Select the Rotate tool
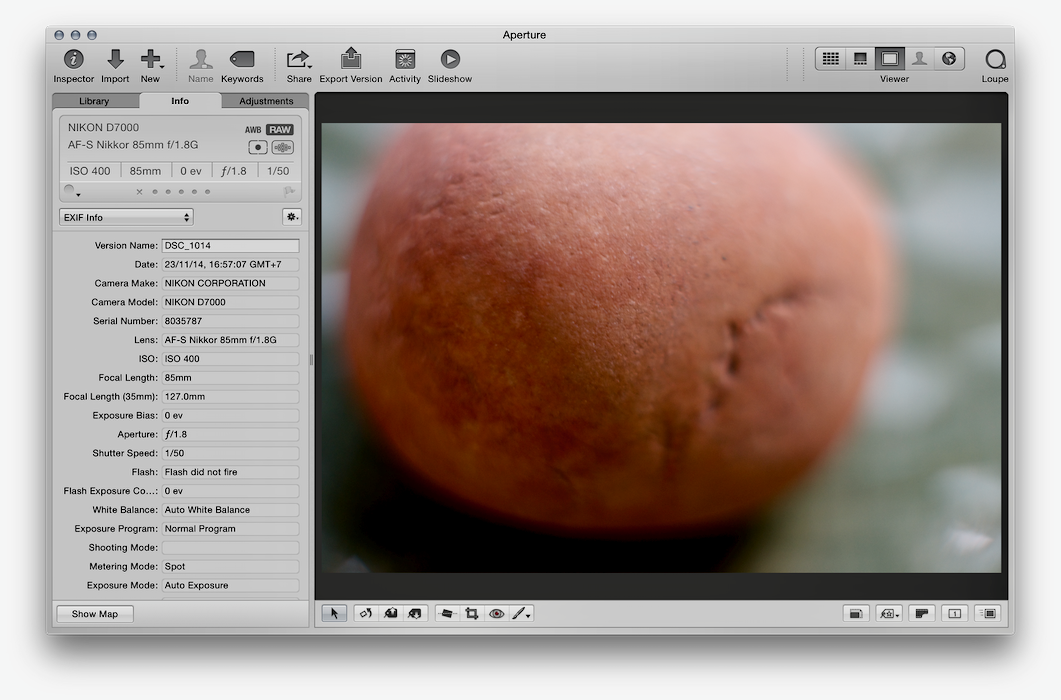The image size is (1061, 700). coord(366,613)
